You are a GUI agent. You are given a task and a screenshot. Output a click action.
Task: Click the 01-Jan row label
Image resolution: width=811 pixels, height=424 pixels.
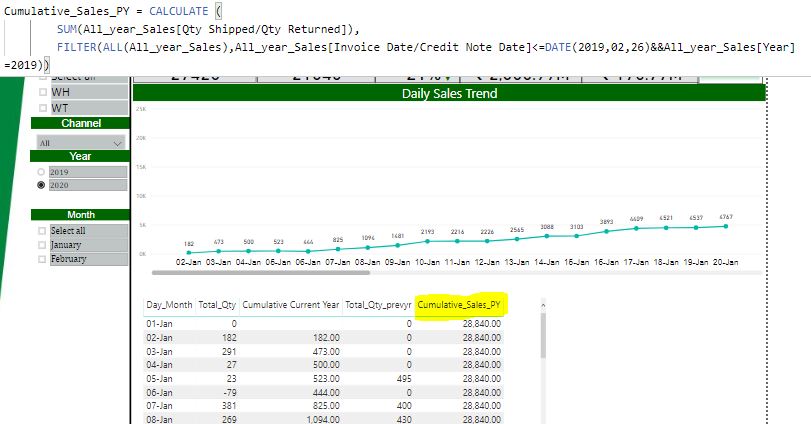[159, 324]
